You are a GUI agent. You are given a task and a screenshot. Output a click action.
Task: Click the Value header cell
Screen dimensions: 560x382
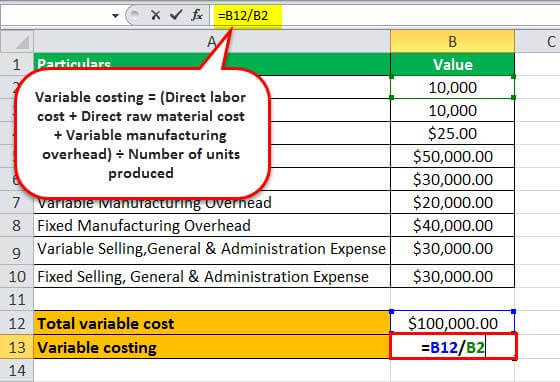pyautogui.click(x=452, y=64)
